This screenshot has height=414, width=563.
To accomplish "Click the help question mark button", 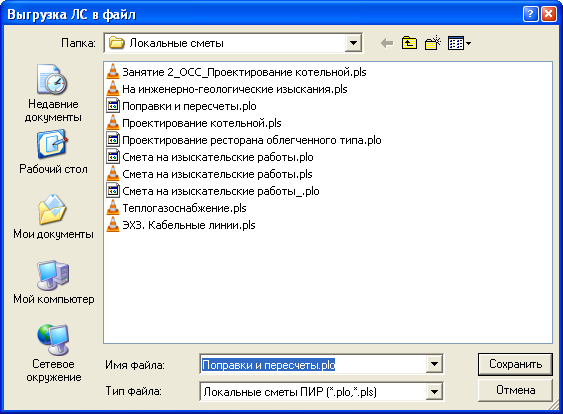I will [530, 14].
